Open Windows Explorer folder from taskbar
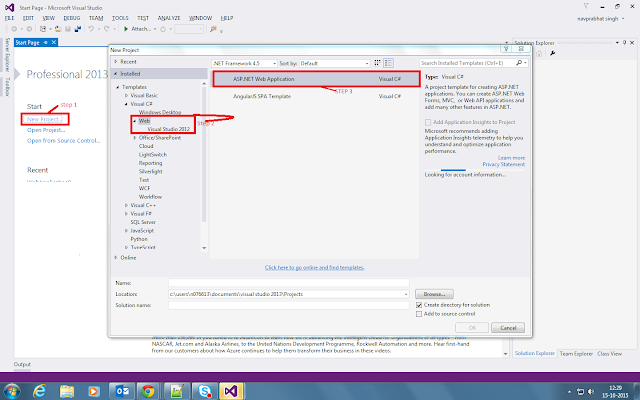Image resolution: width=640 pixels, height=400 pixels. tap(67, 391)
